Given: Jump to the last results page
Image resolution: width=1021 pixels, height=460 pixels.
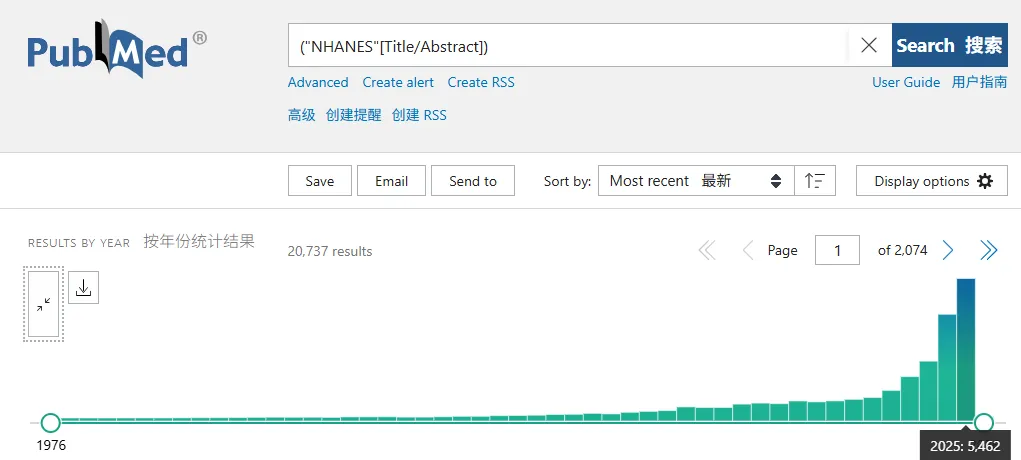Looking at the screenshot, I should click(x=988, y=250).
